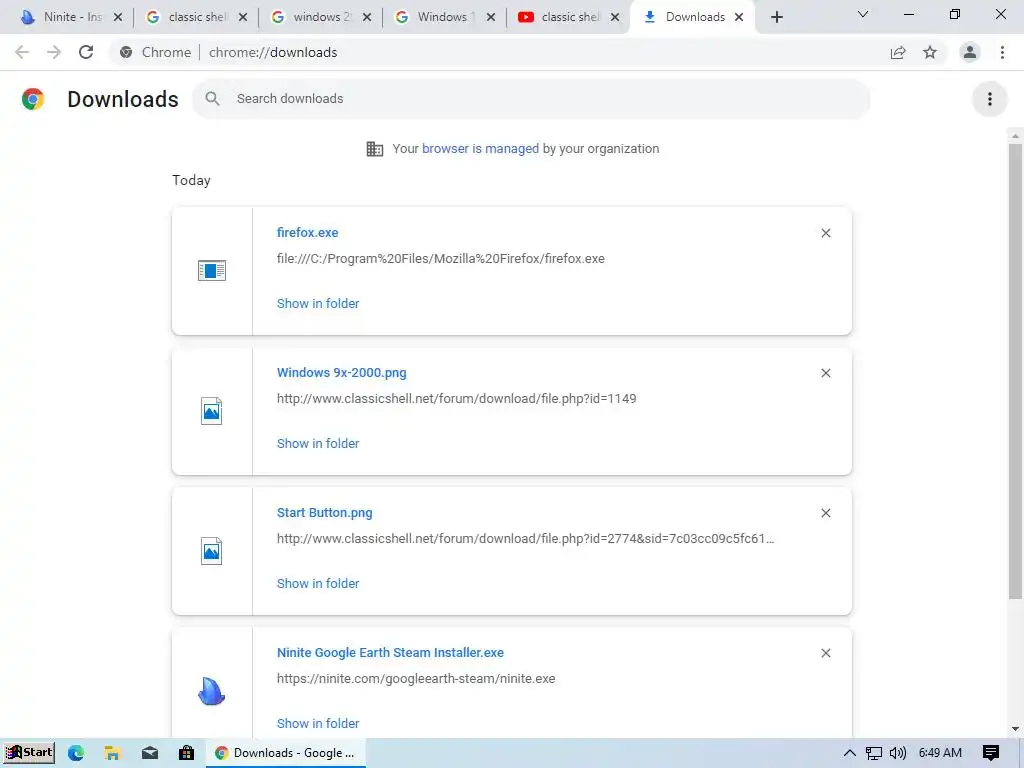
Task: Switch to the windows 2 Google search tab
Action: (320, 17)
